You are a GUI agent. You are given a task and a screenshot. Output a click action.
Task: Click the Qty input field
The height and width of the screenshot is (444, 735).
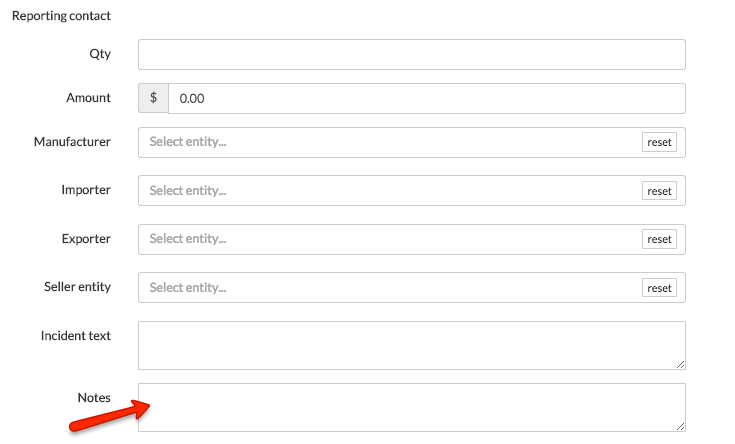pyautogui.click(x=411, y=54)
